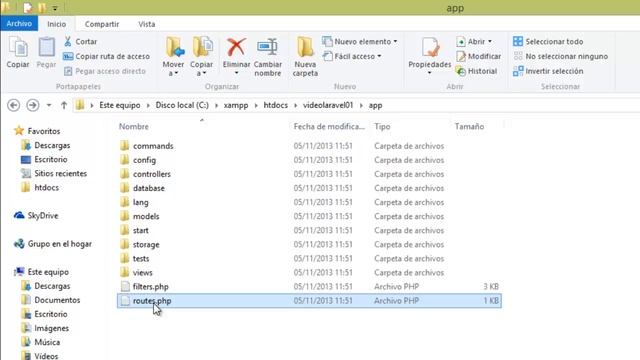
Task: Click the Copiar clipboard icon
Action: pyautogui.click(x=18, y=47)
